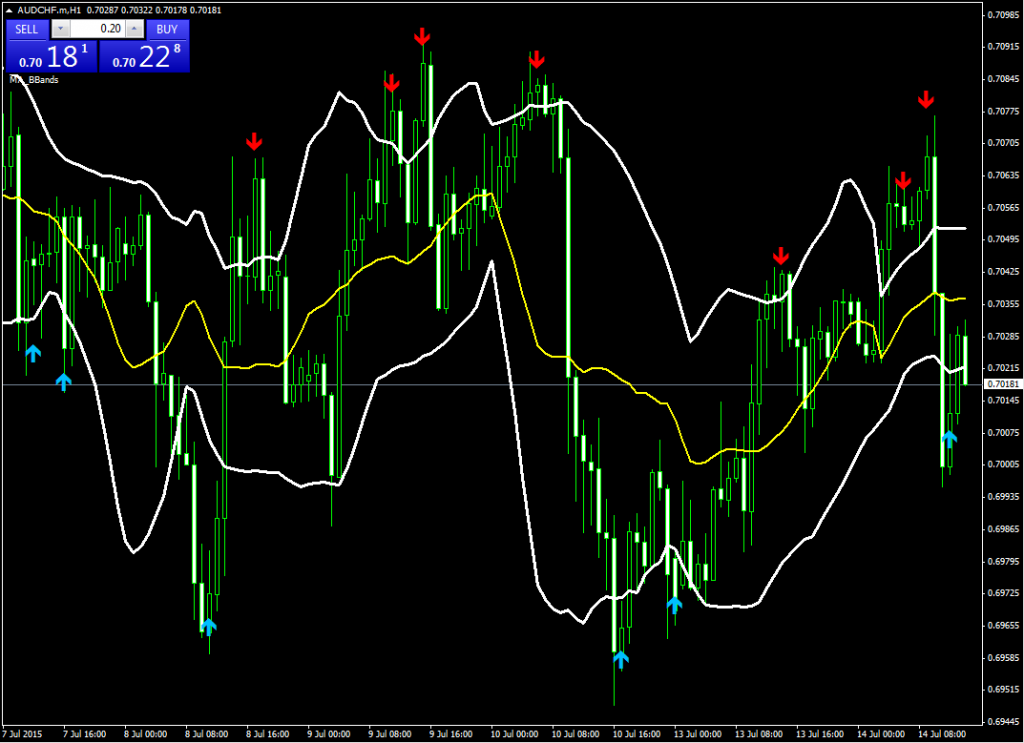Click the sell price tile 0.70 18
Image resolution: width=1024 pixels, height=743 pixels.
pos(51,56)
